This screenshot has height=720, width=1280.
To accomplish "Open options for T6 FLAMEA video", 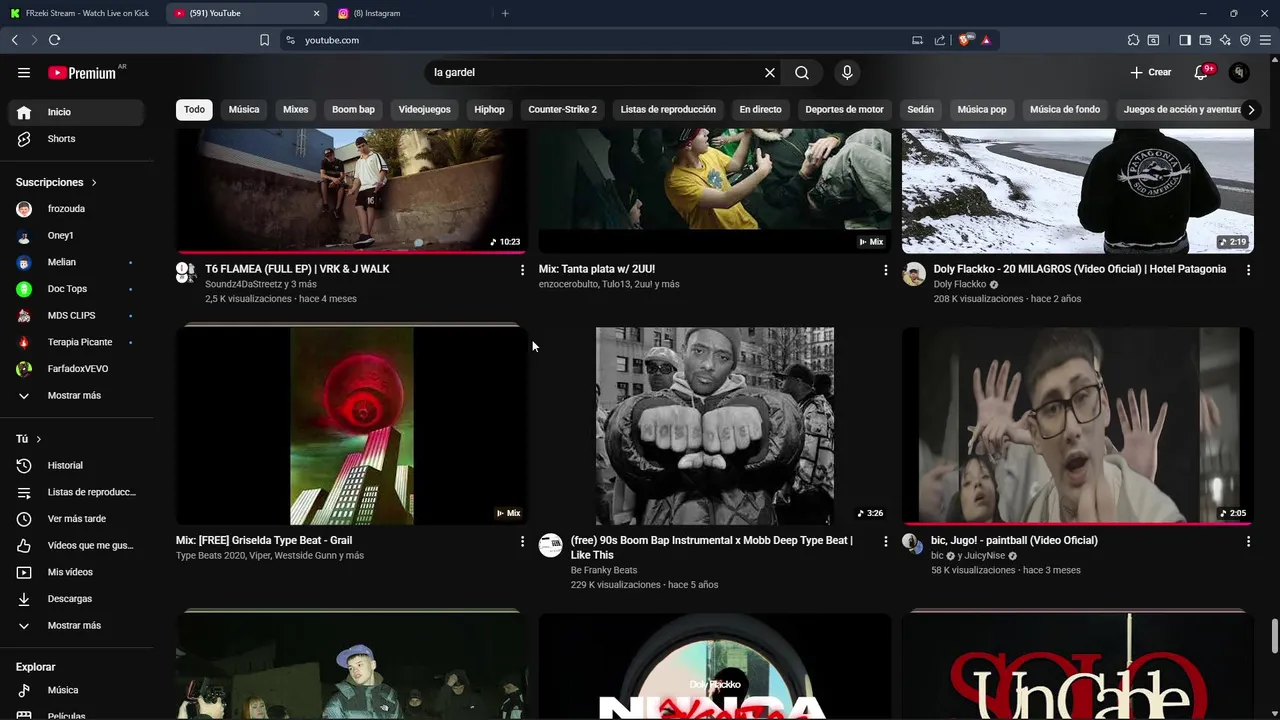I will pyautogui.click(x=522, y=270).
